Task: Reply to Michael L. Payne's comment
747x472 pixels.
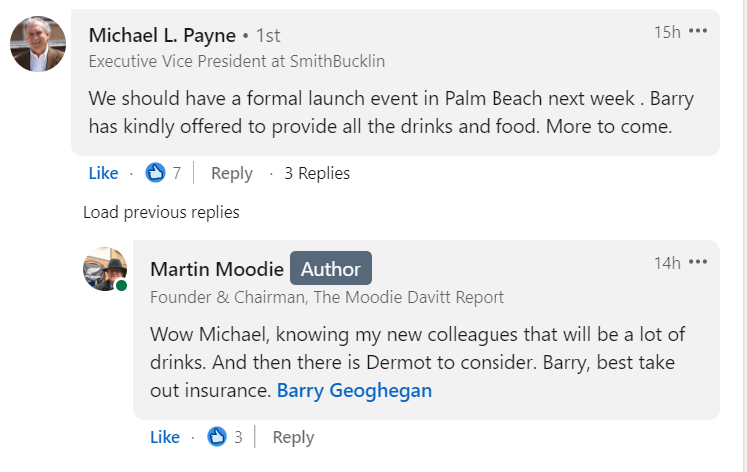Action: 232,173
